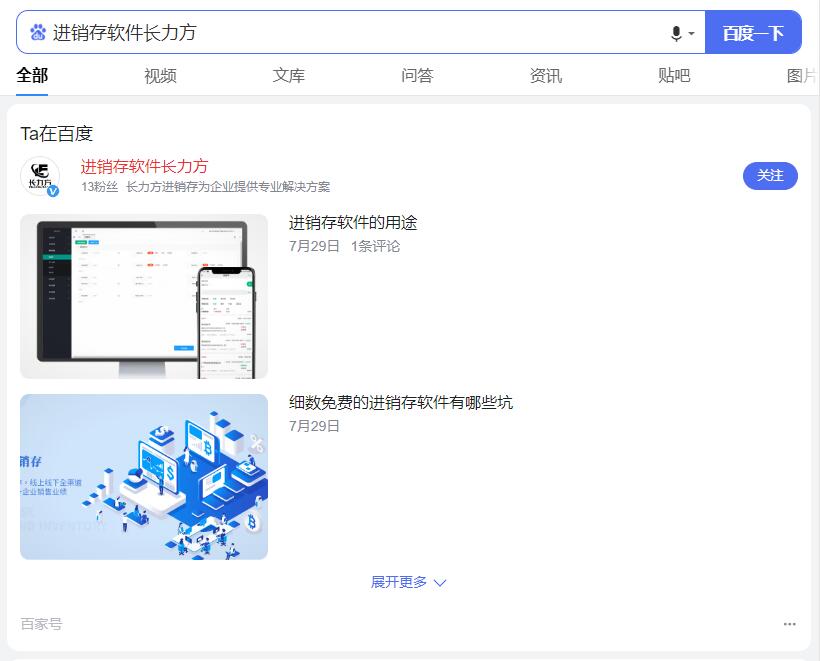The width and height of the screenshot is (820, 661).
Task: Open article 细数免费的进销存软件有哪些坑
Action: coord(401,402)
